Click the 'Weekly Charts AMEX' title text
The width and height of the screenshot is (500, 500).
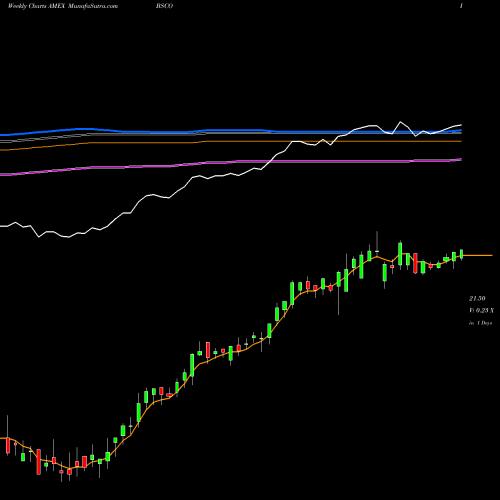click(36, 6)
